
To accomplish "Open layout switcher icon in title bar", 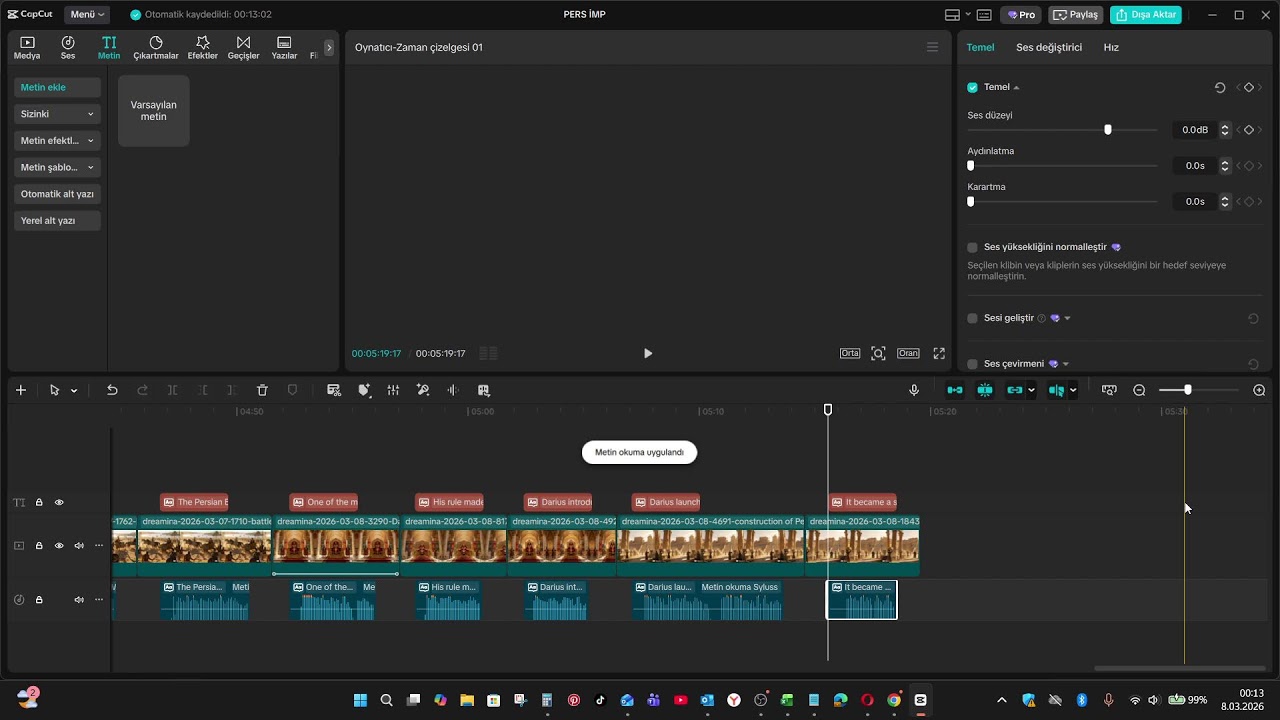I will (x=953, y=15).
